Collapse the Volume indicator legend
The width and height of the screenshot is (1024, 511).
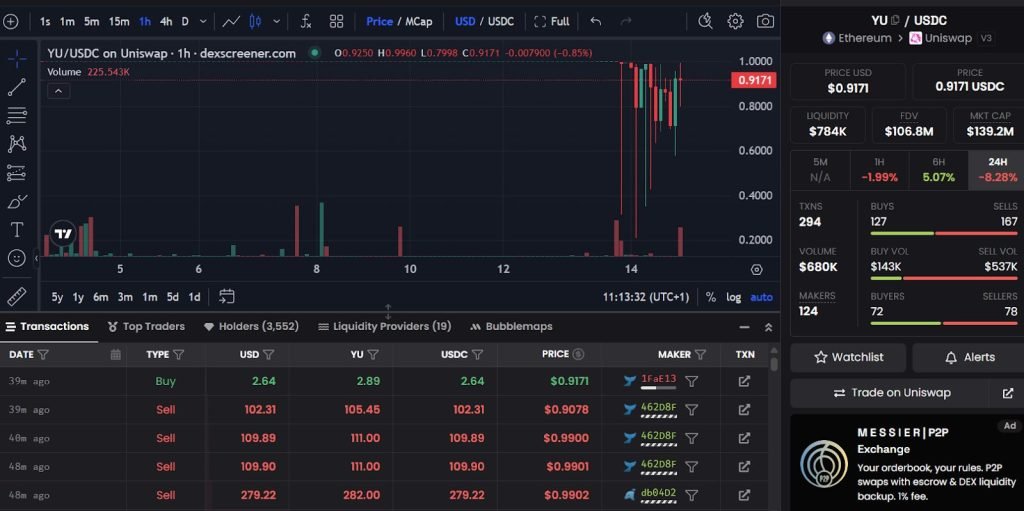point(58,91)
